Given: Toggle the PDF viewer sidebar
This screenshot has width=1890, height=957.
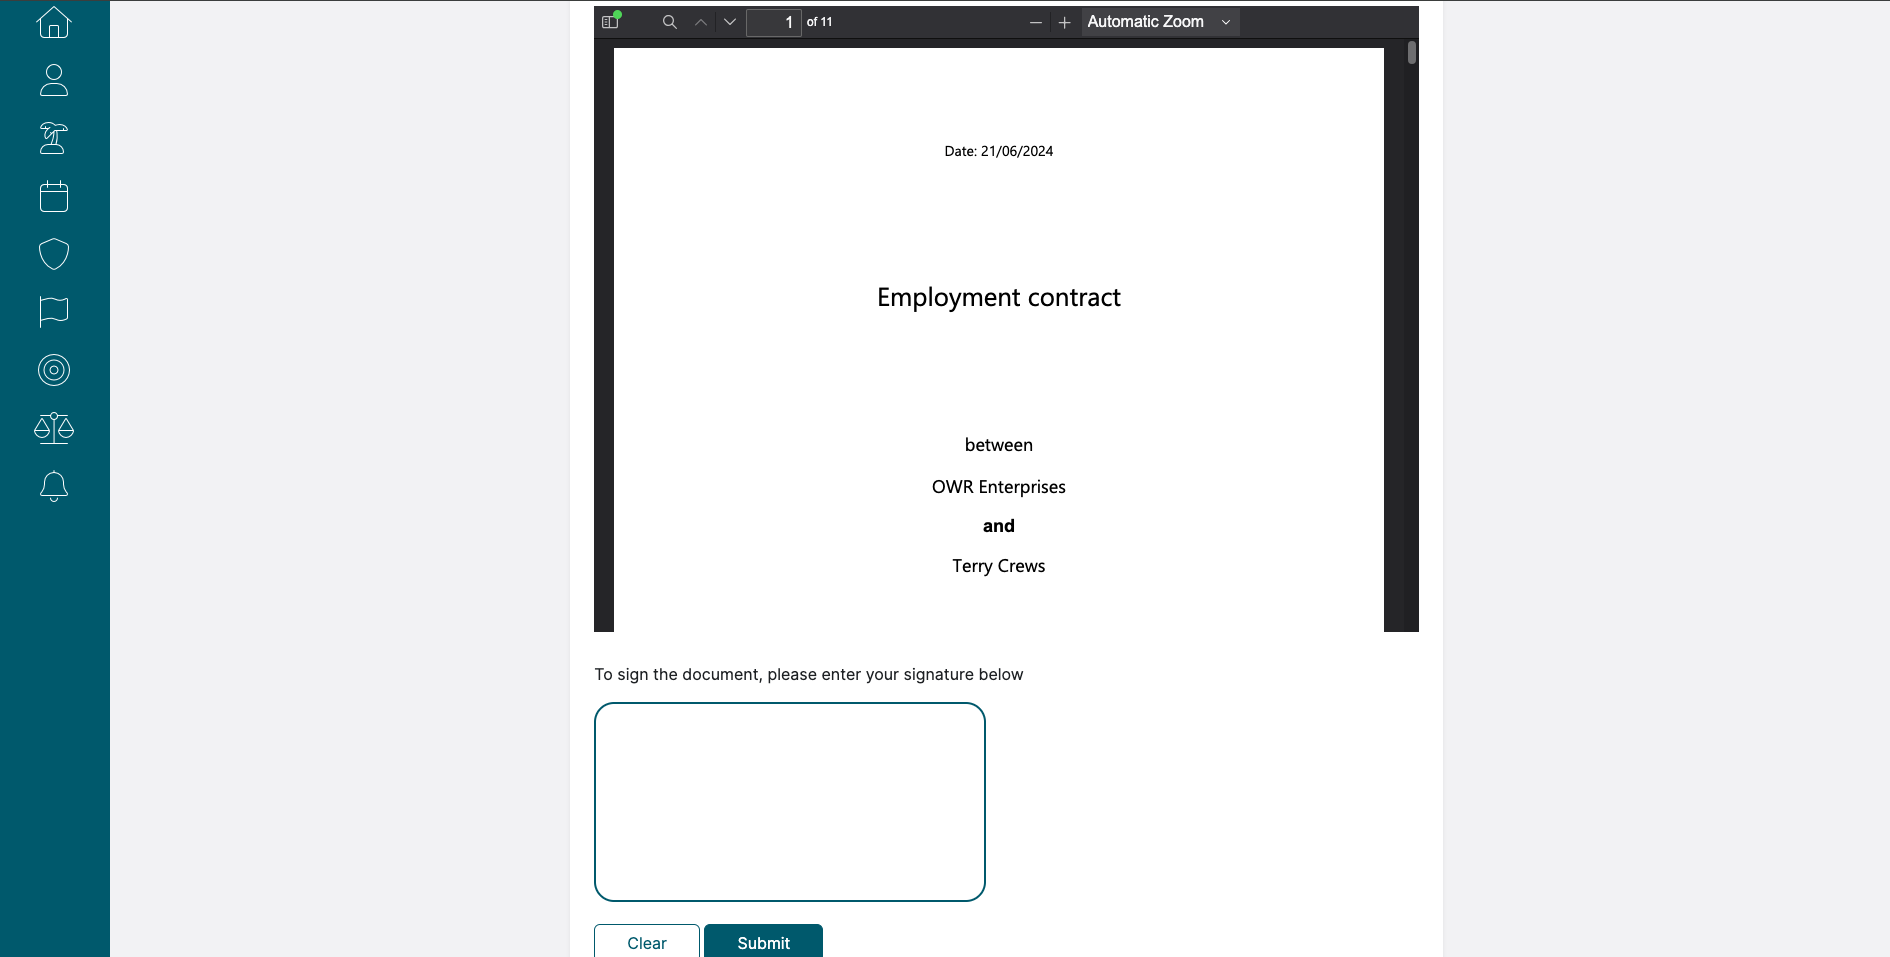Looking at the screenshot, I should point(610,22).
